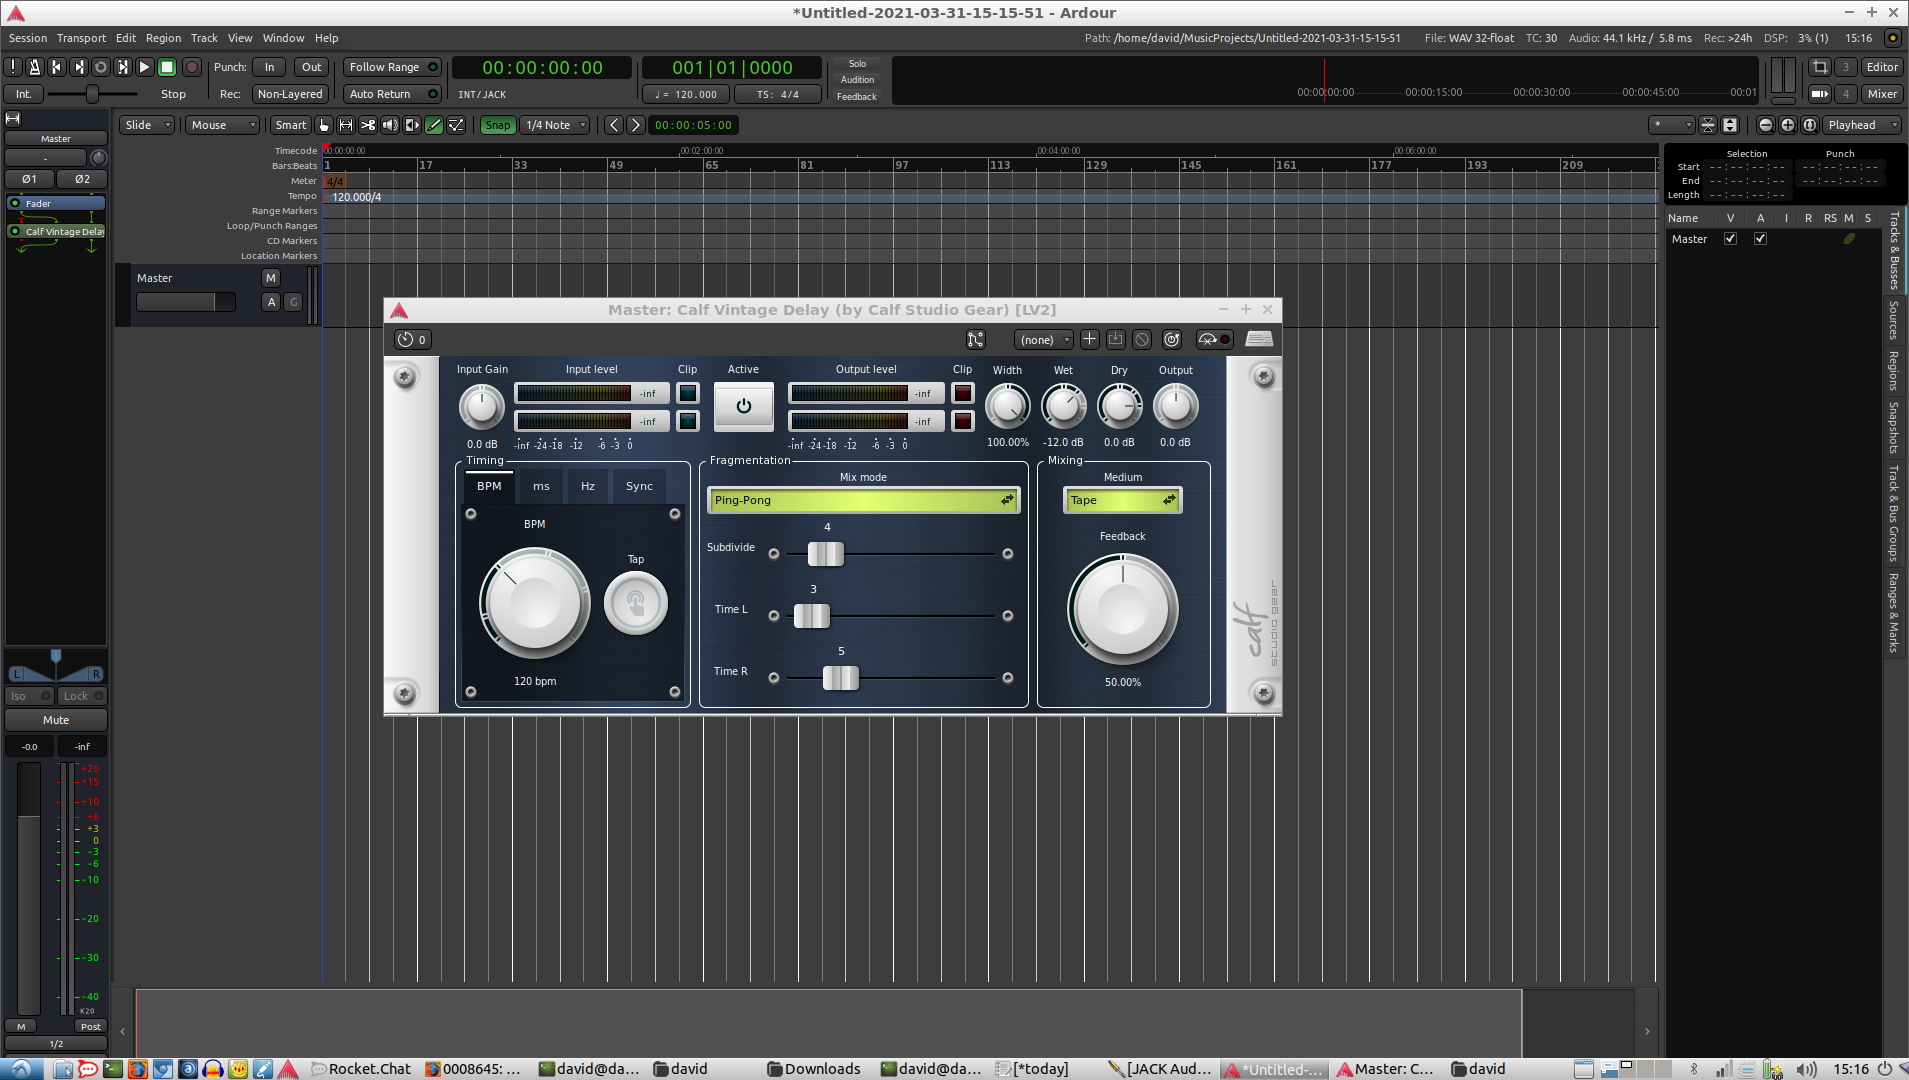Enable the global record button
This screenshot has width=1909, height=1080.
[192, 67]
